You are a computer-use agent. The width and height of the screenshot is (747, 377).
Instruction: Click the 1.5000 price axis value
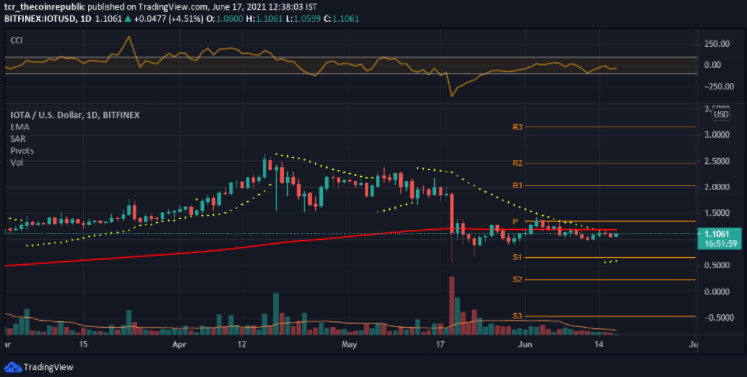(717, 213)
